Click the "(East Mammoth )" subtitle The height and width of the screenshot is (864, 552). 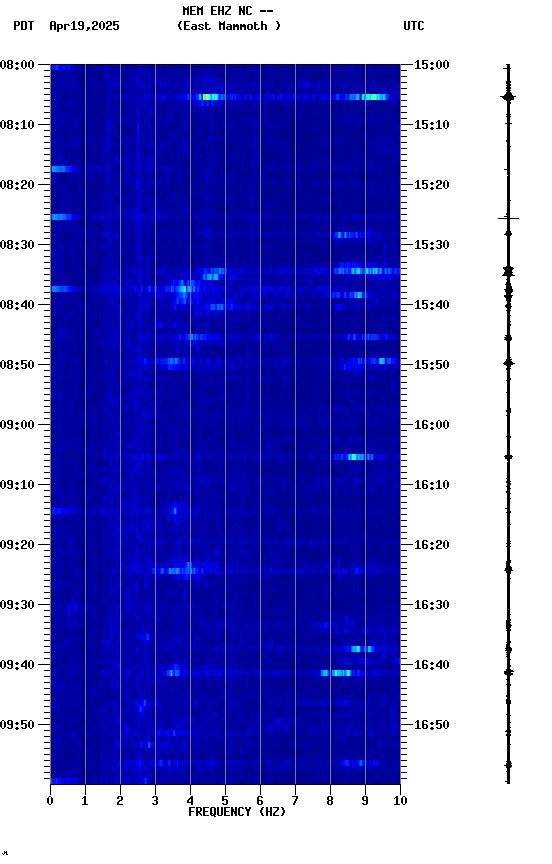coord(229,26)
